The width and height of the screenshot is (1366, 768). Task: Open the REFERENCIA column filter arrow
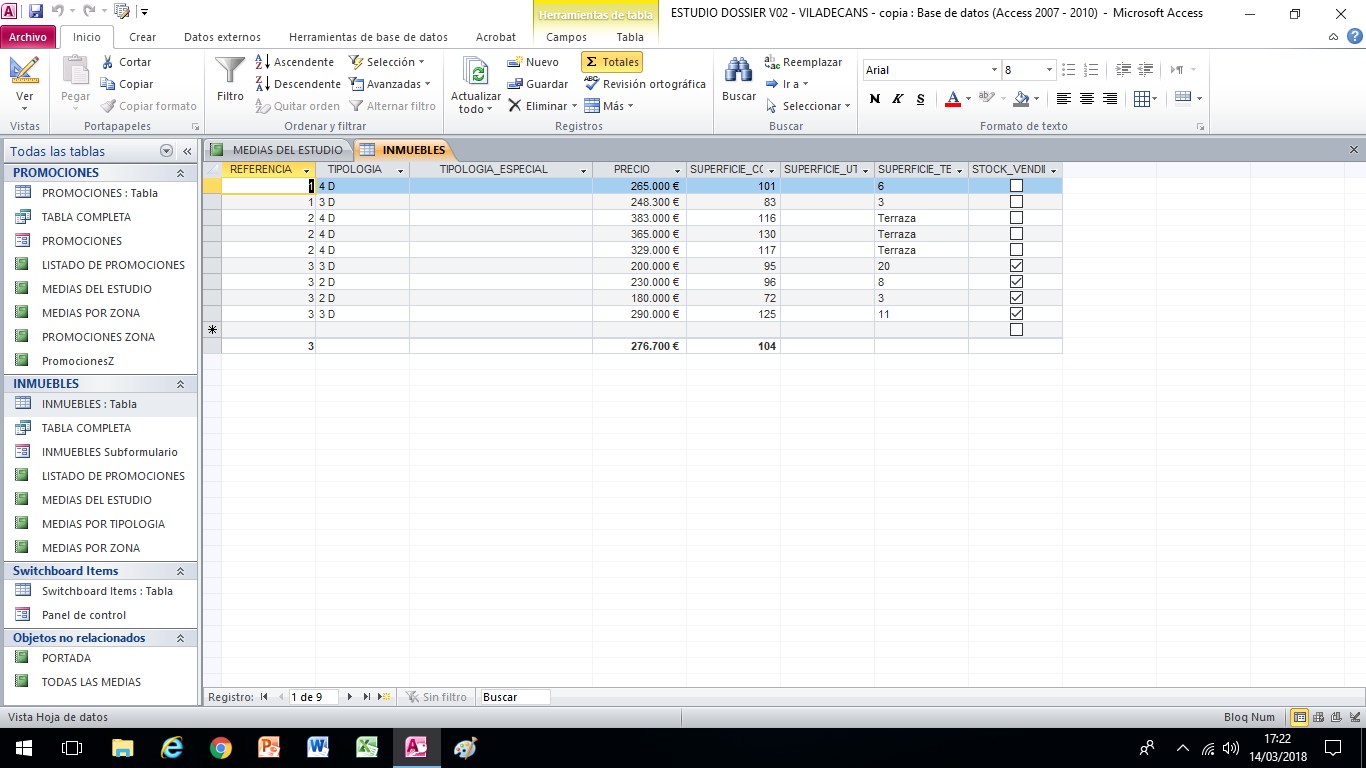307,170
